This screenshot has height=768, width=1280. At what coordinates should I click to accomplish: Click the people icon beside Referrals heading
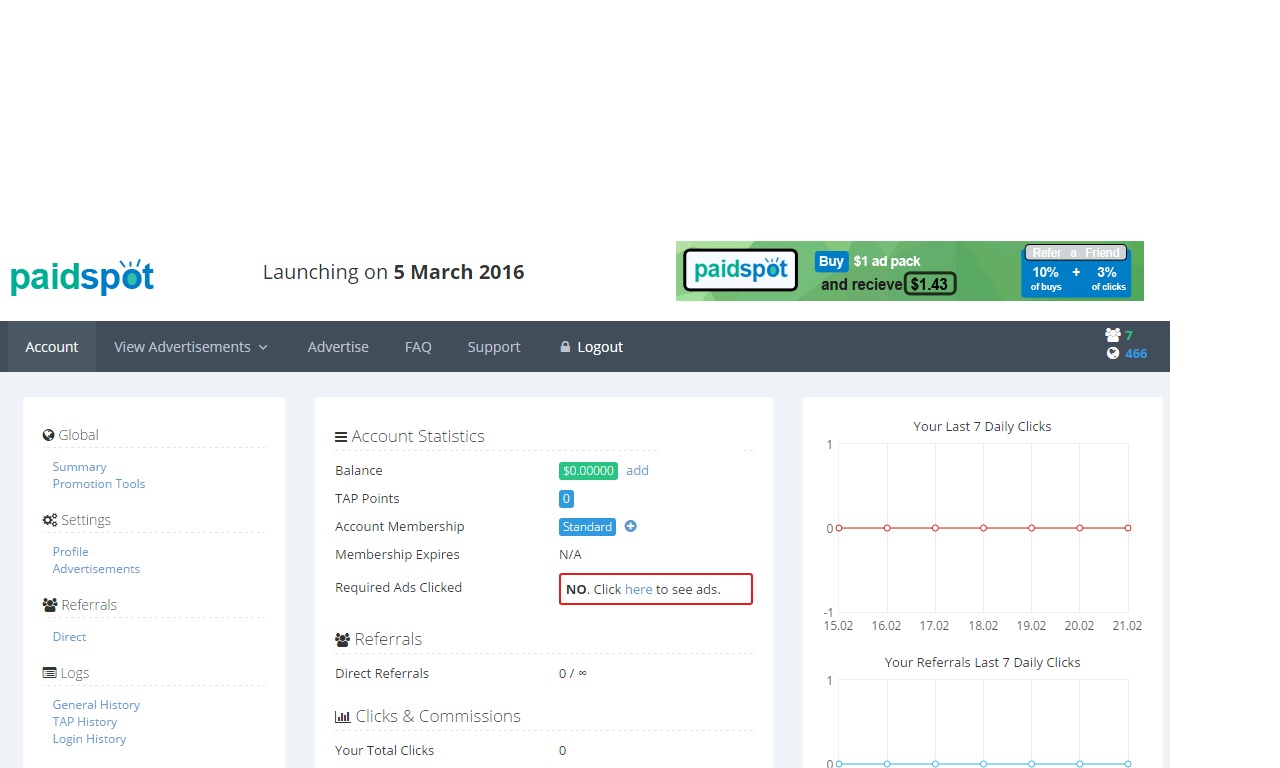(343, 640)
